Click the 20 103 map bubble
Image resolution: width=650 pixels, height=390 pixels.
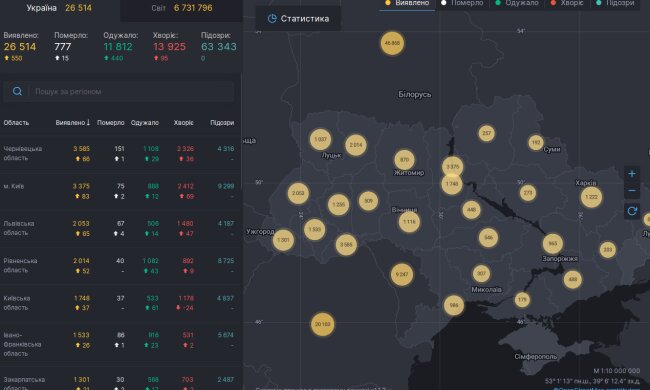pyautogui.click(x=323, y=324)
